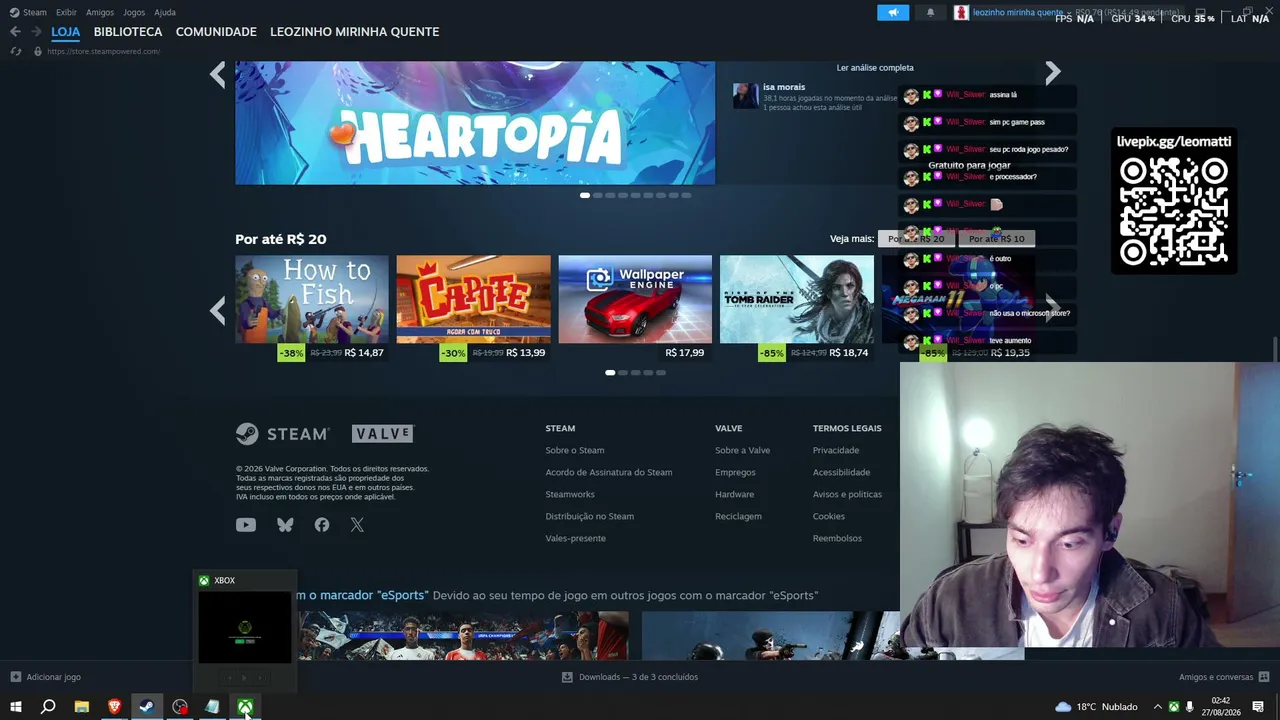Open the Capote game card

473,308
